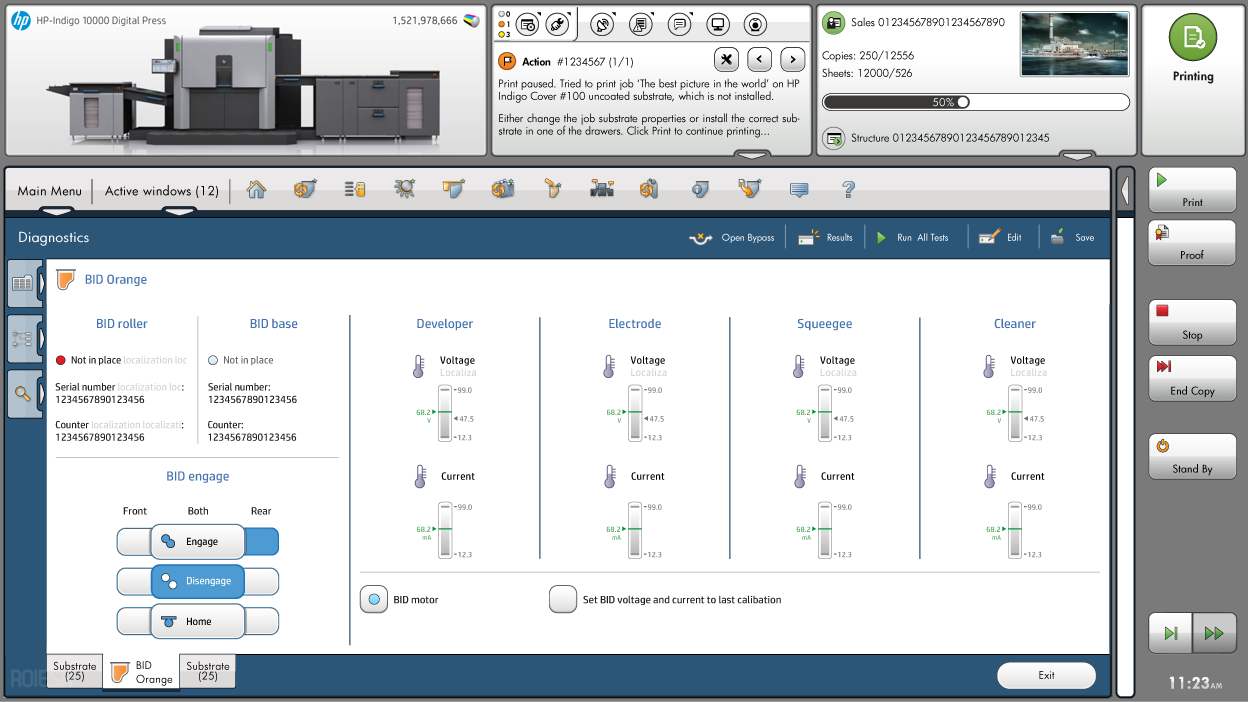Click Open Bypass in Diagnostics bar
The width and height of the screenshot is (1248, 702).
(x=732, y=238)
